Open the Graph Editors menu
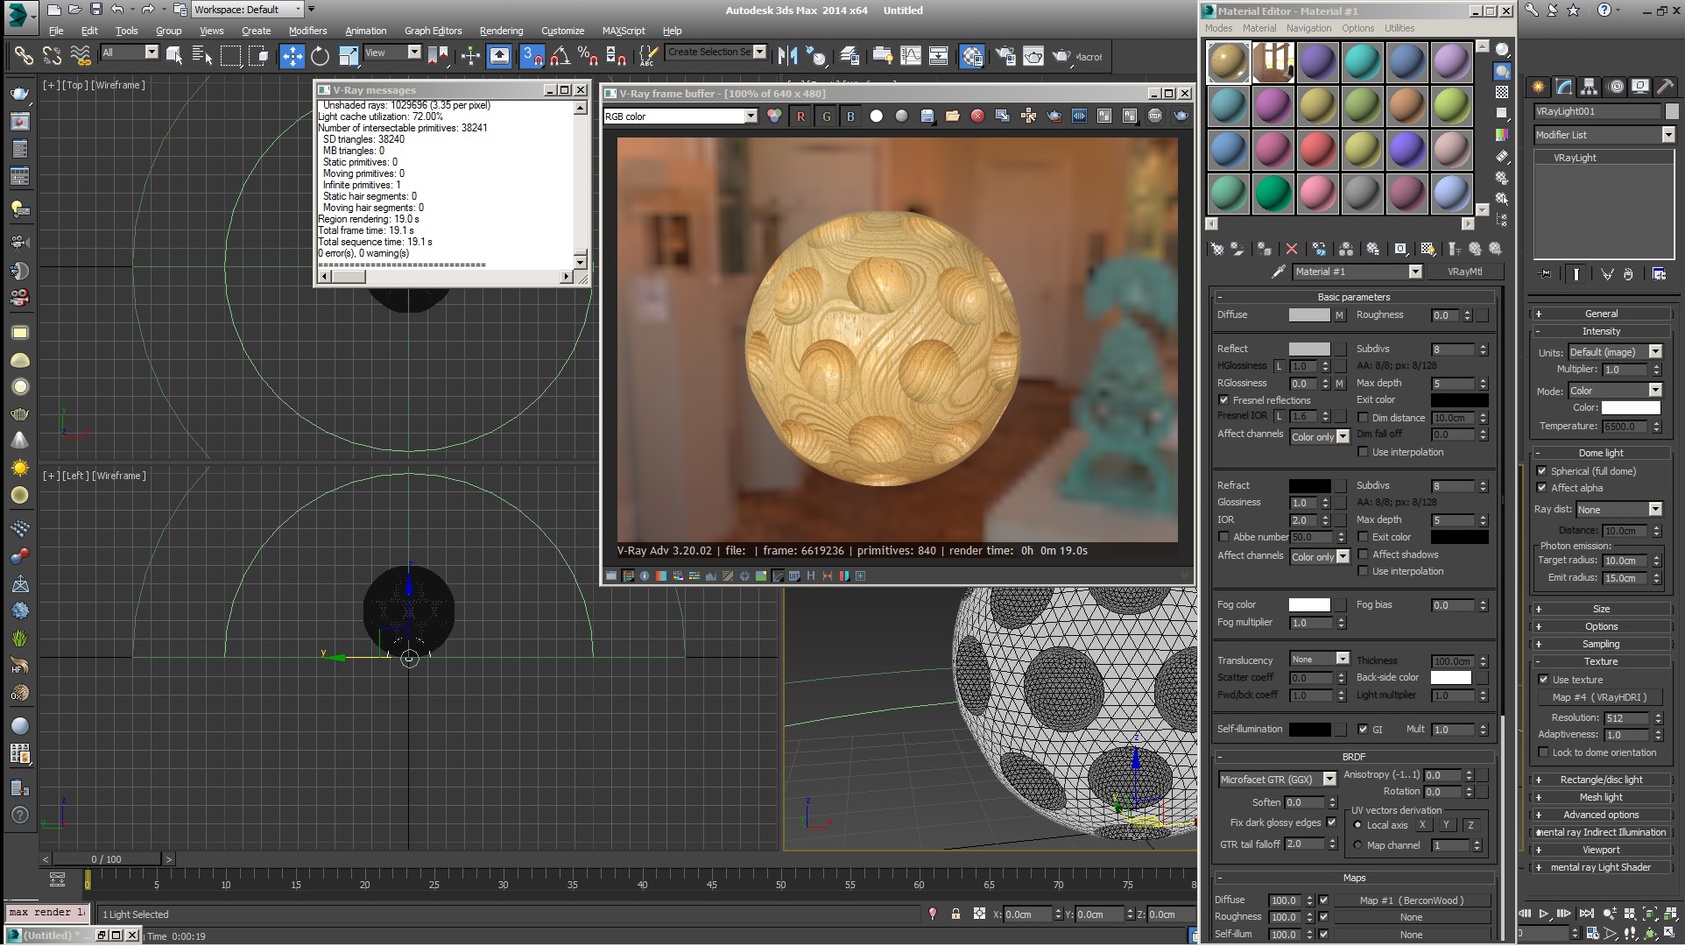 (433, 31)
